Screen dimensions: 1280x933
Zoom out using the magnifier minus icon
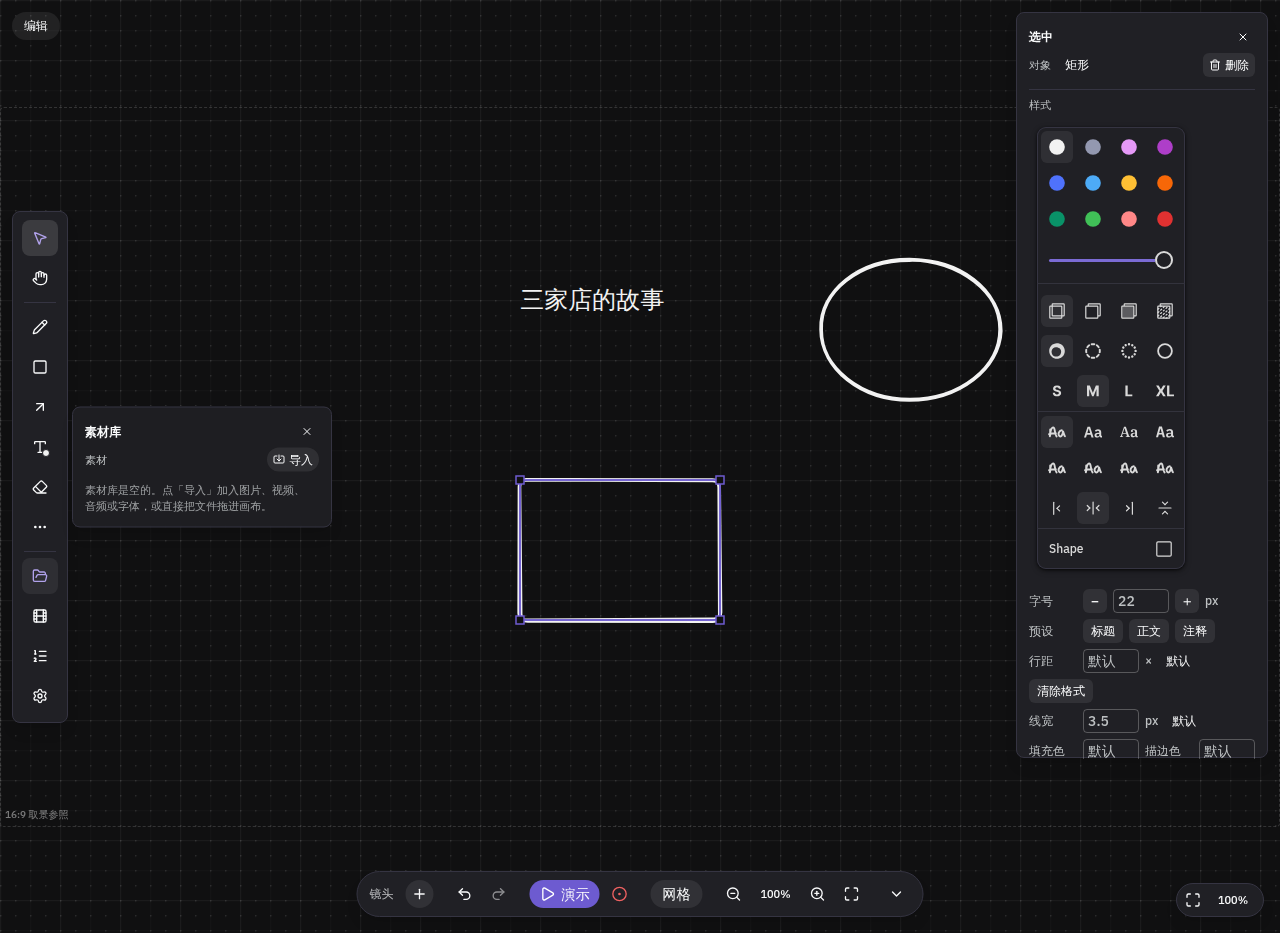[x=733, y=894]
